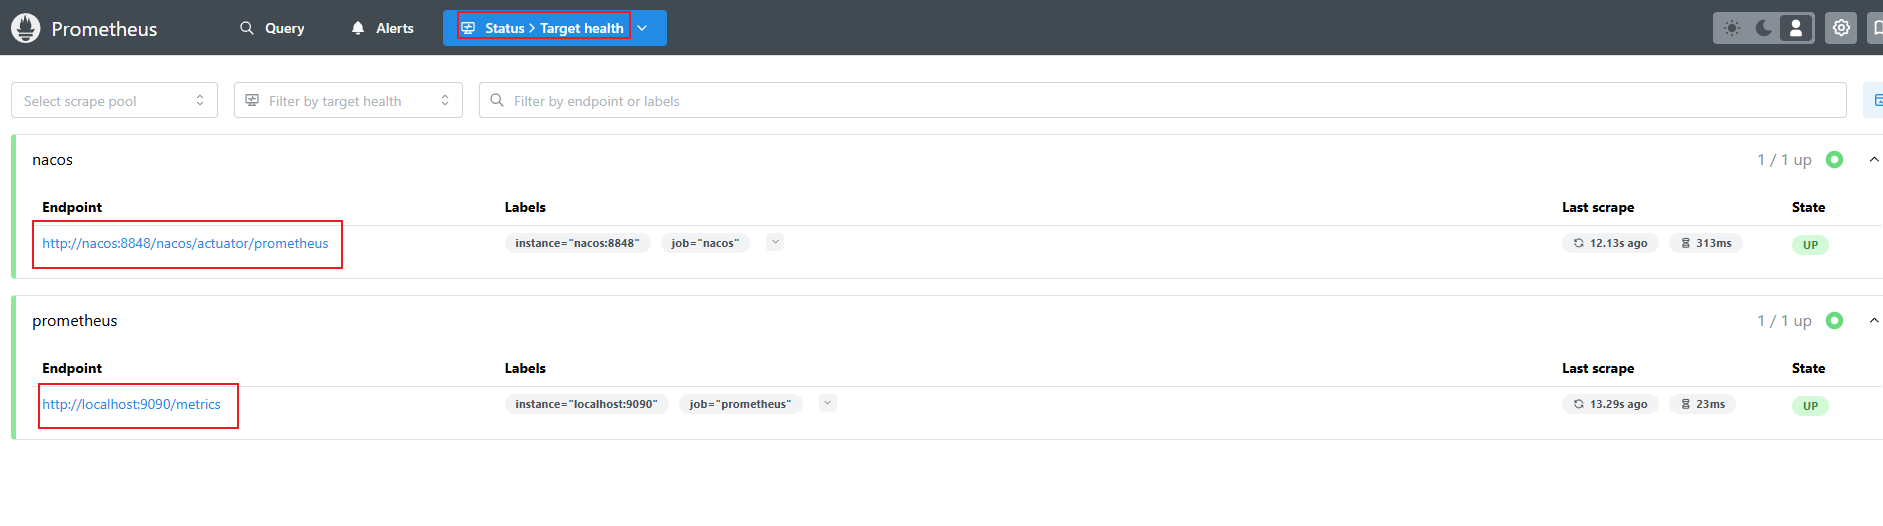
Task: Click 23ms scrape duration badge
Action: click(x=1702, y=404)
